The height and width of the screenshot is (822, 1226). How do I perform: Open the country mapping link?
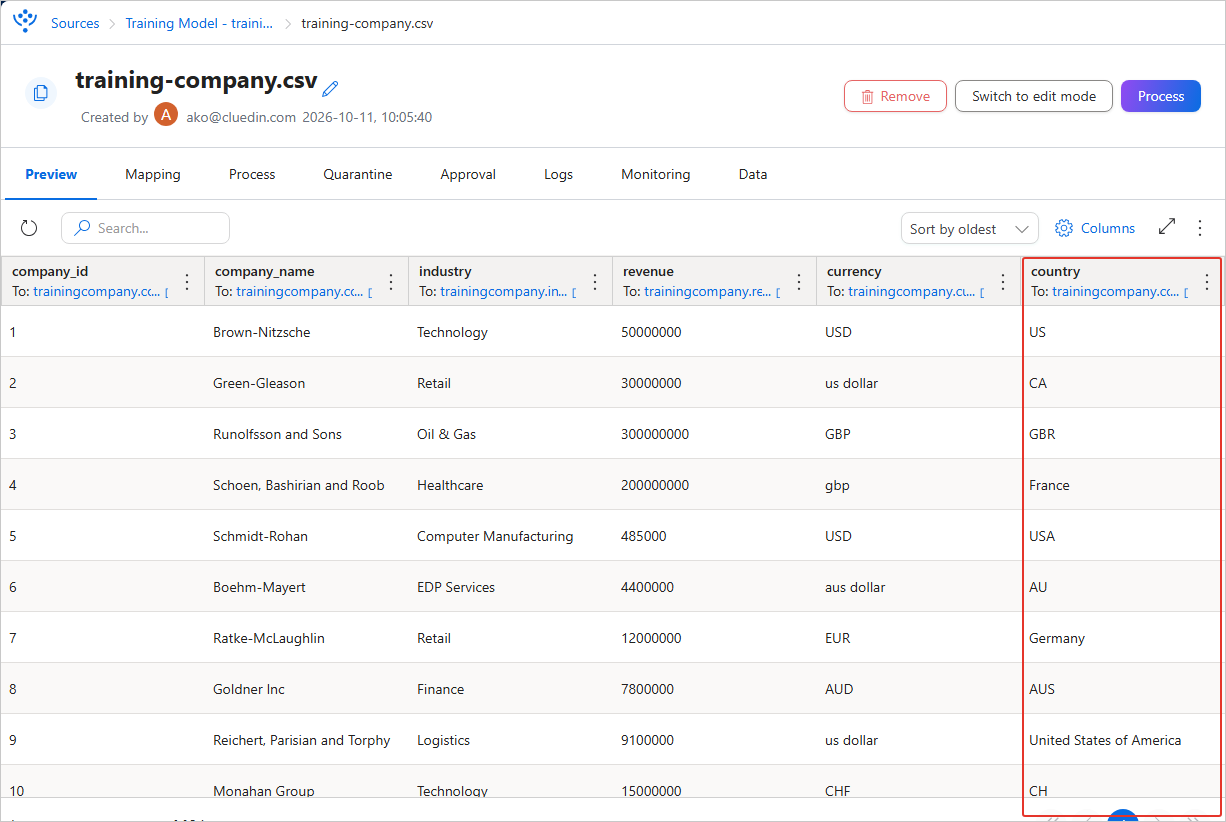tap(1116, 292)
